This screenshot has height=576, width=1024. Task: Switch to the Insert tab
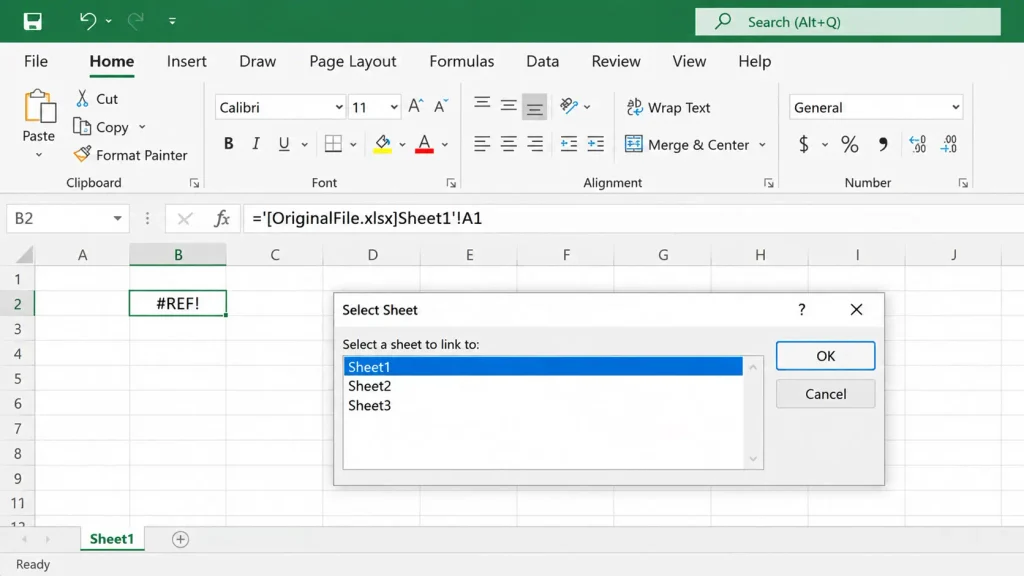[x=187, y=61]
